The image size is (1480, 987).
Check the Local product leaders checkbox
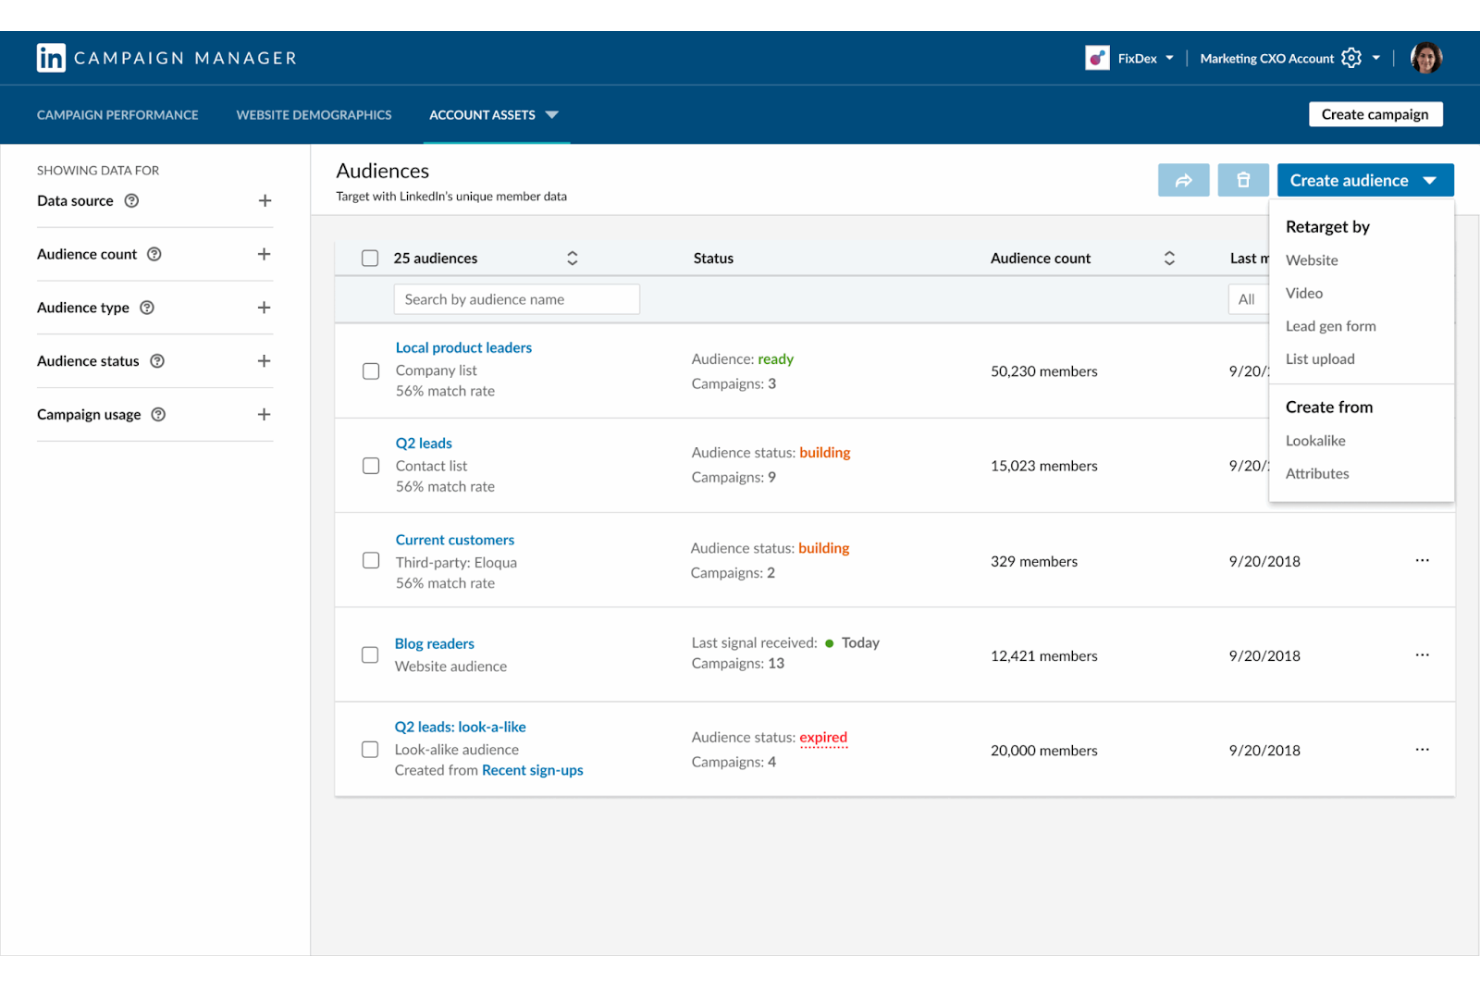371,371
